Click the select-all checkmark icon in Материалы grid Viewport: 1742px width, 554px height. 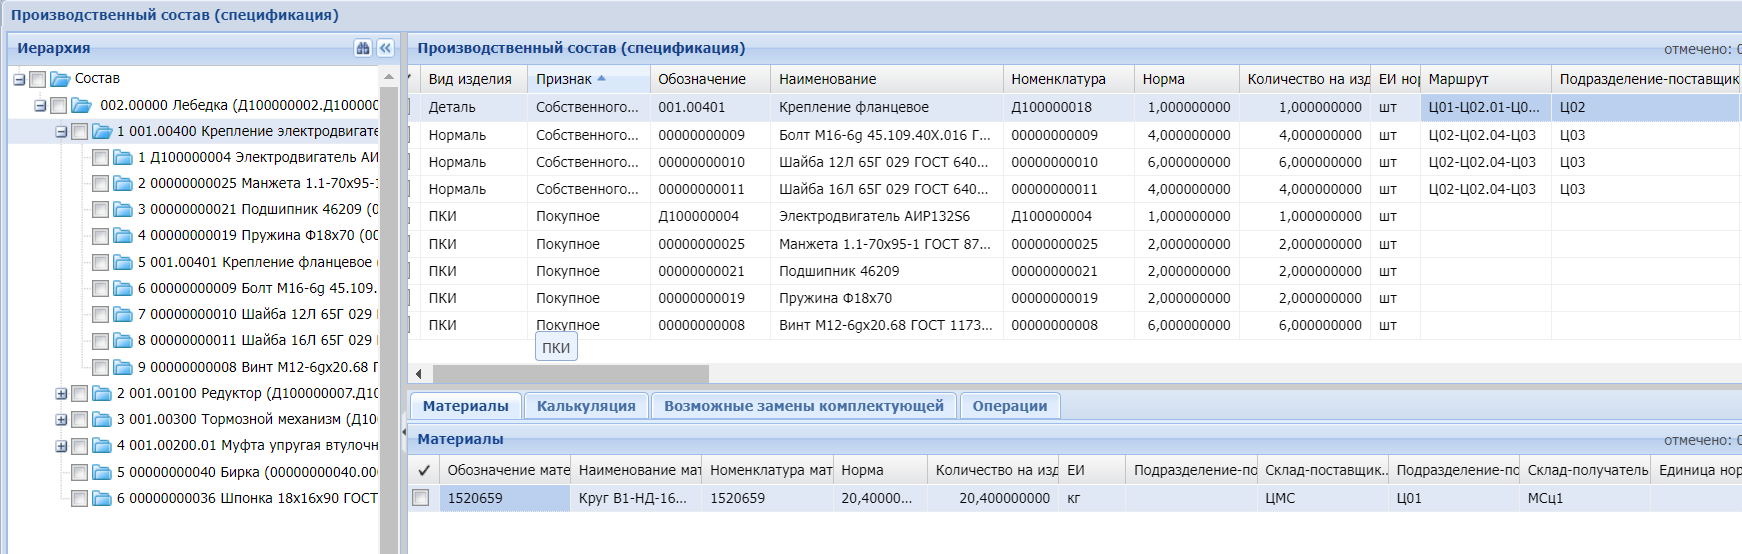(424, 470)
